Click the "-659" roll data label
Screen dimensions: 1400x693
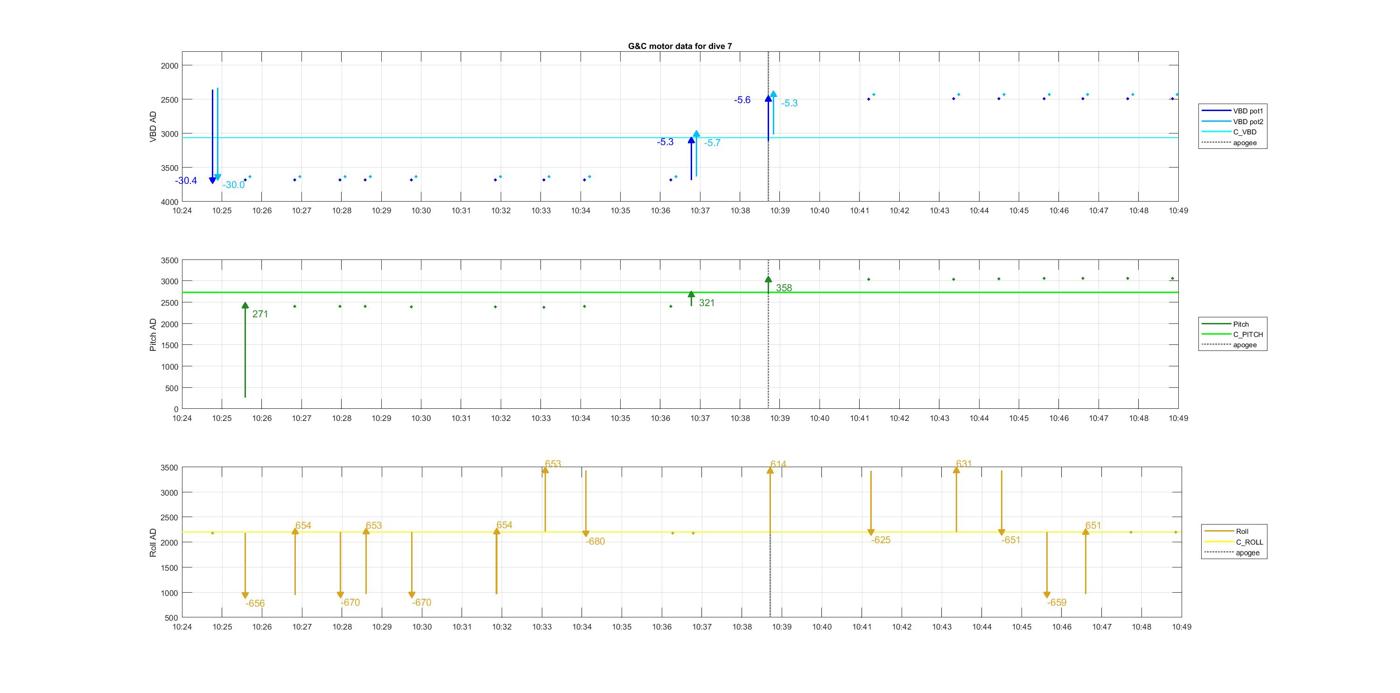[x=1057, y=602]
